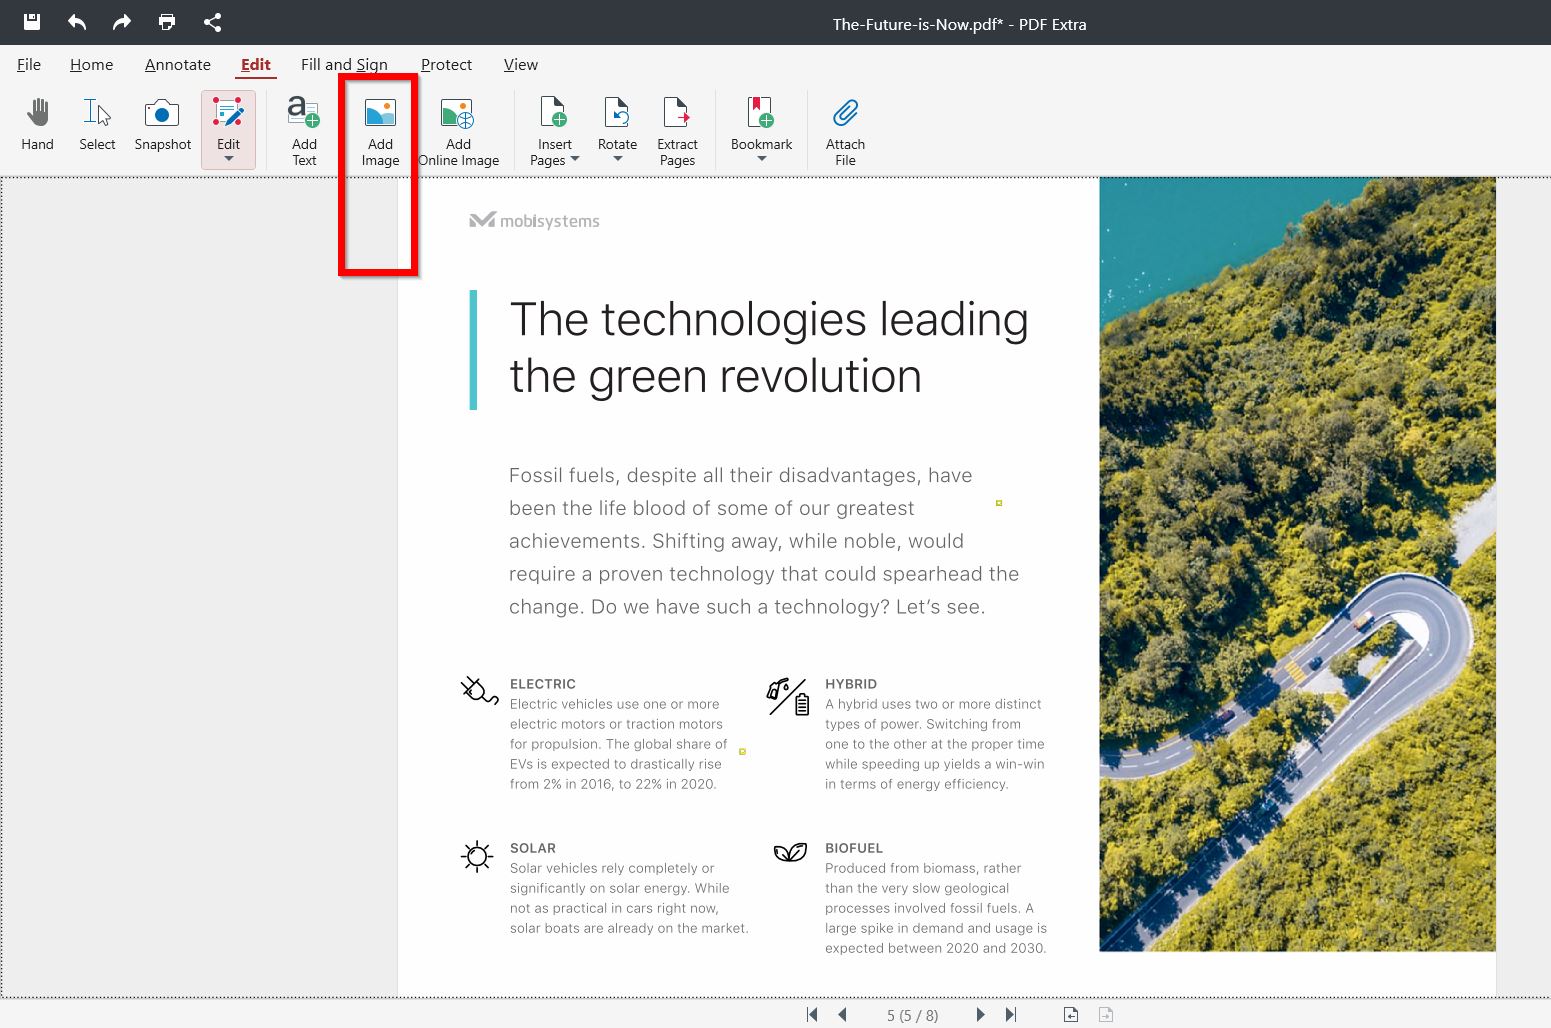This screenshot has height=1028, width=1551.
Task: Click Add Text tool
Action: (303, 129)
